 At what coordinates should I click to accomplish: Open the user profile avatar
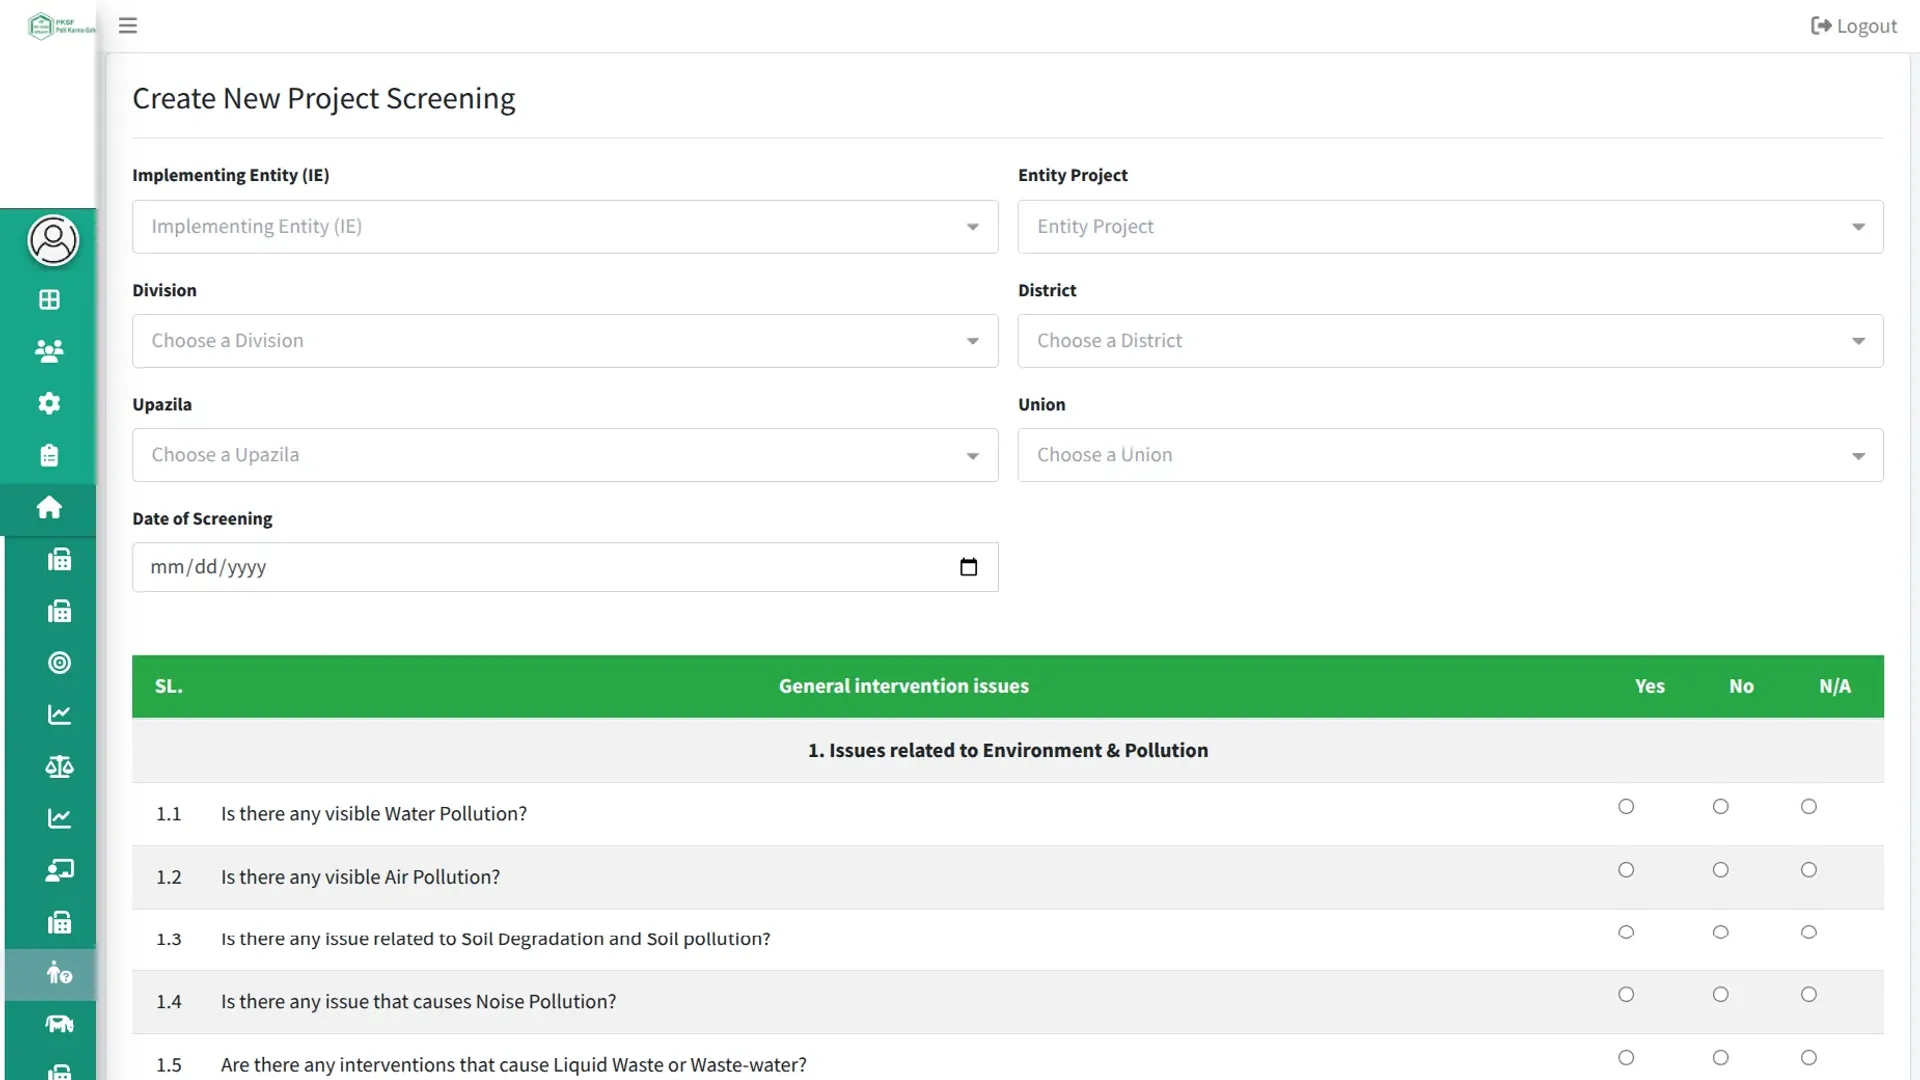coord(53,241)
